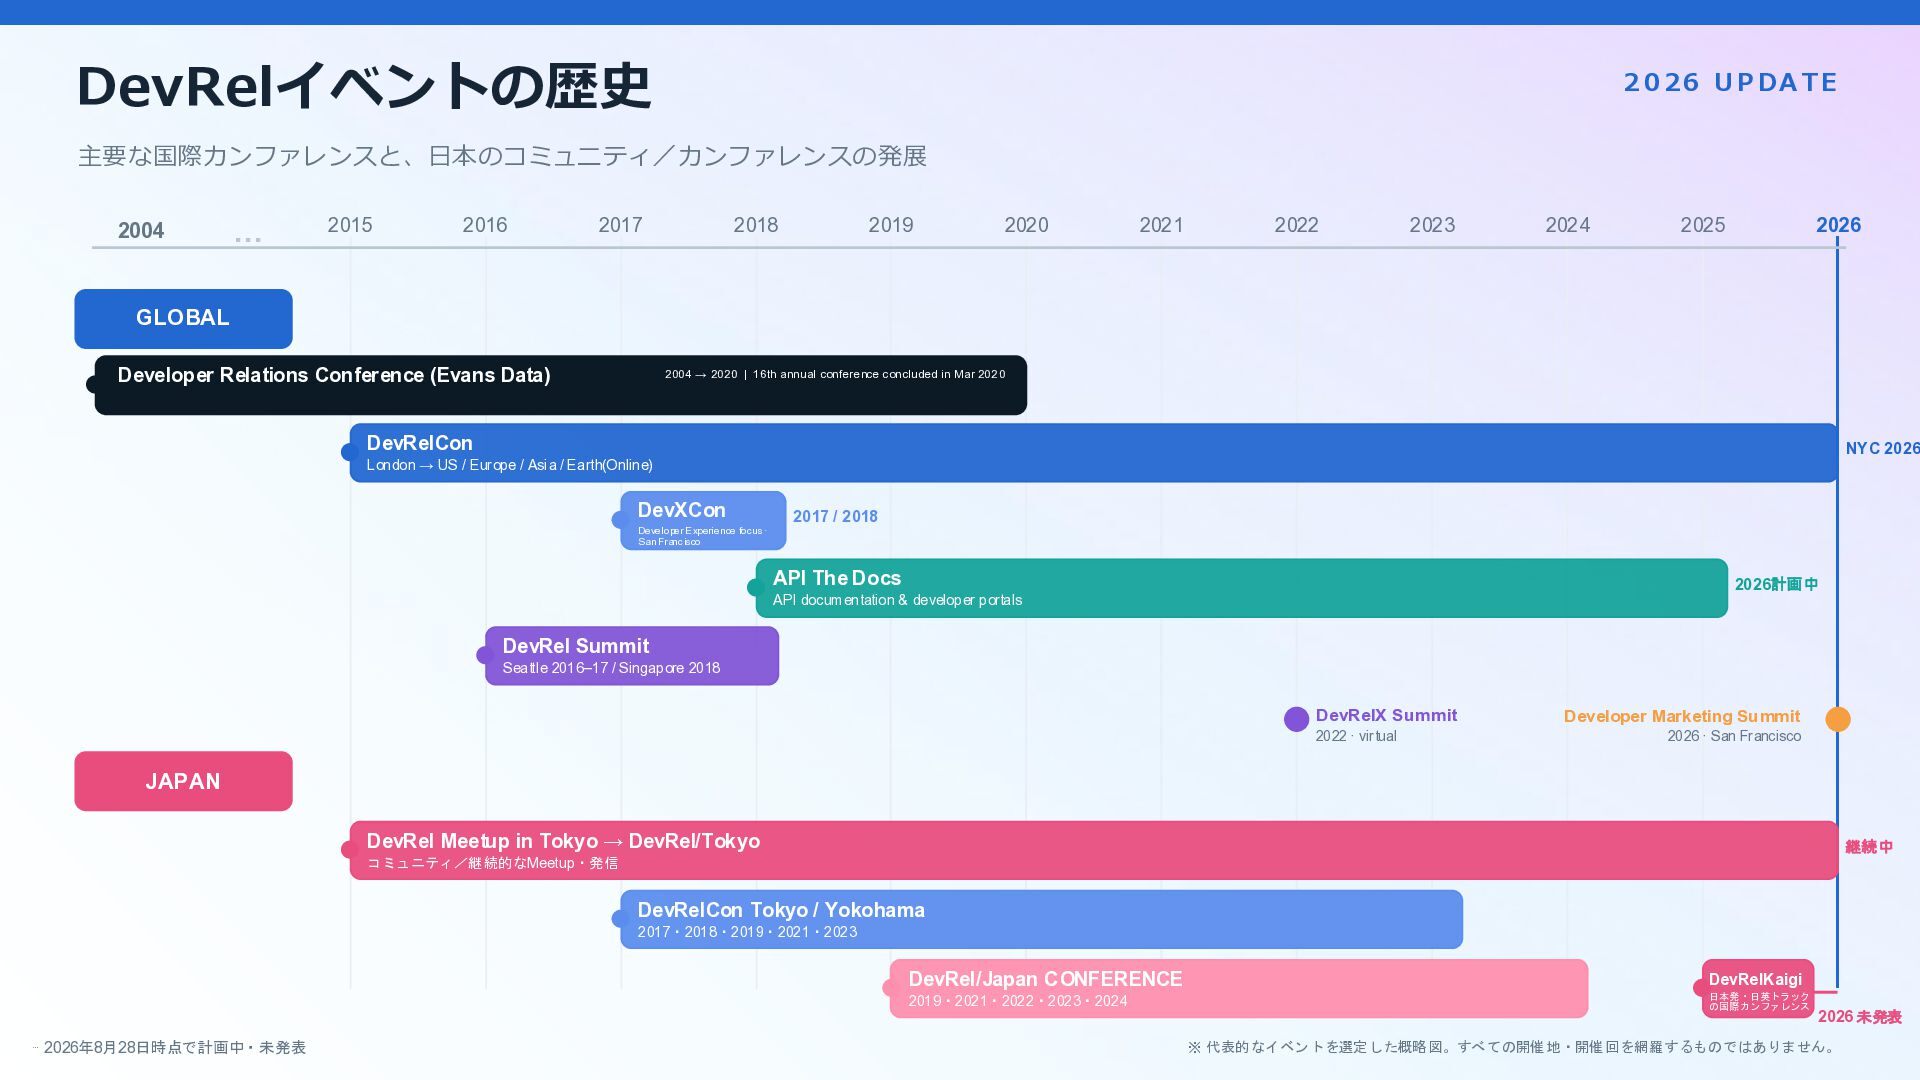
Task: Click the note "16th annual conference concluded in Mar 2020"
Action: (879, 374)
